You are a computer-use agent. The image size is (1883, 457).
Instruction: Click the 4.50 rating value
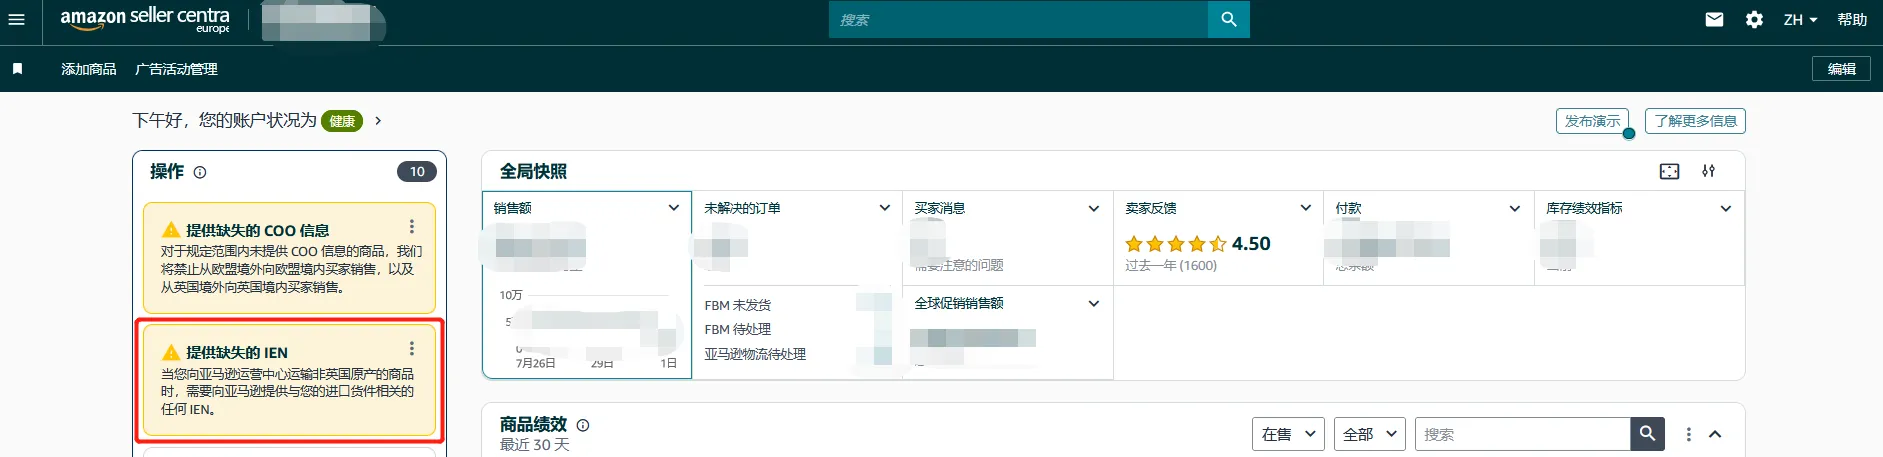pyautogui.click(x=1251, y=244)
